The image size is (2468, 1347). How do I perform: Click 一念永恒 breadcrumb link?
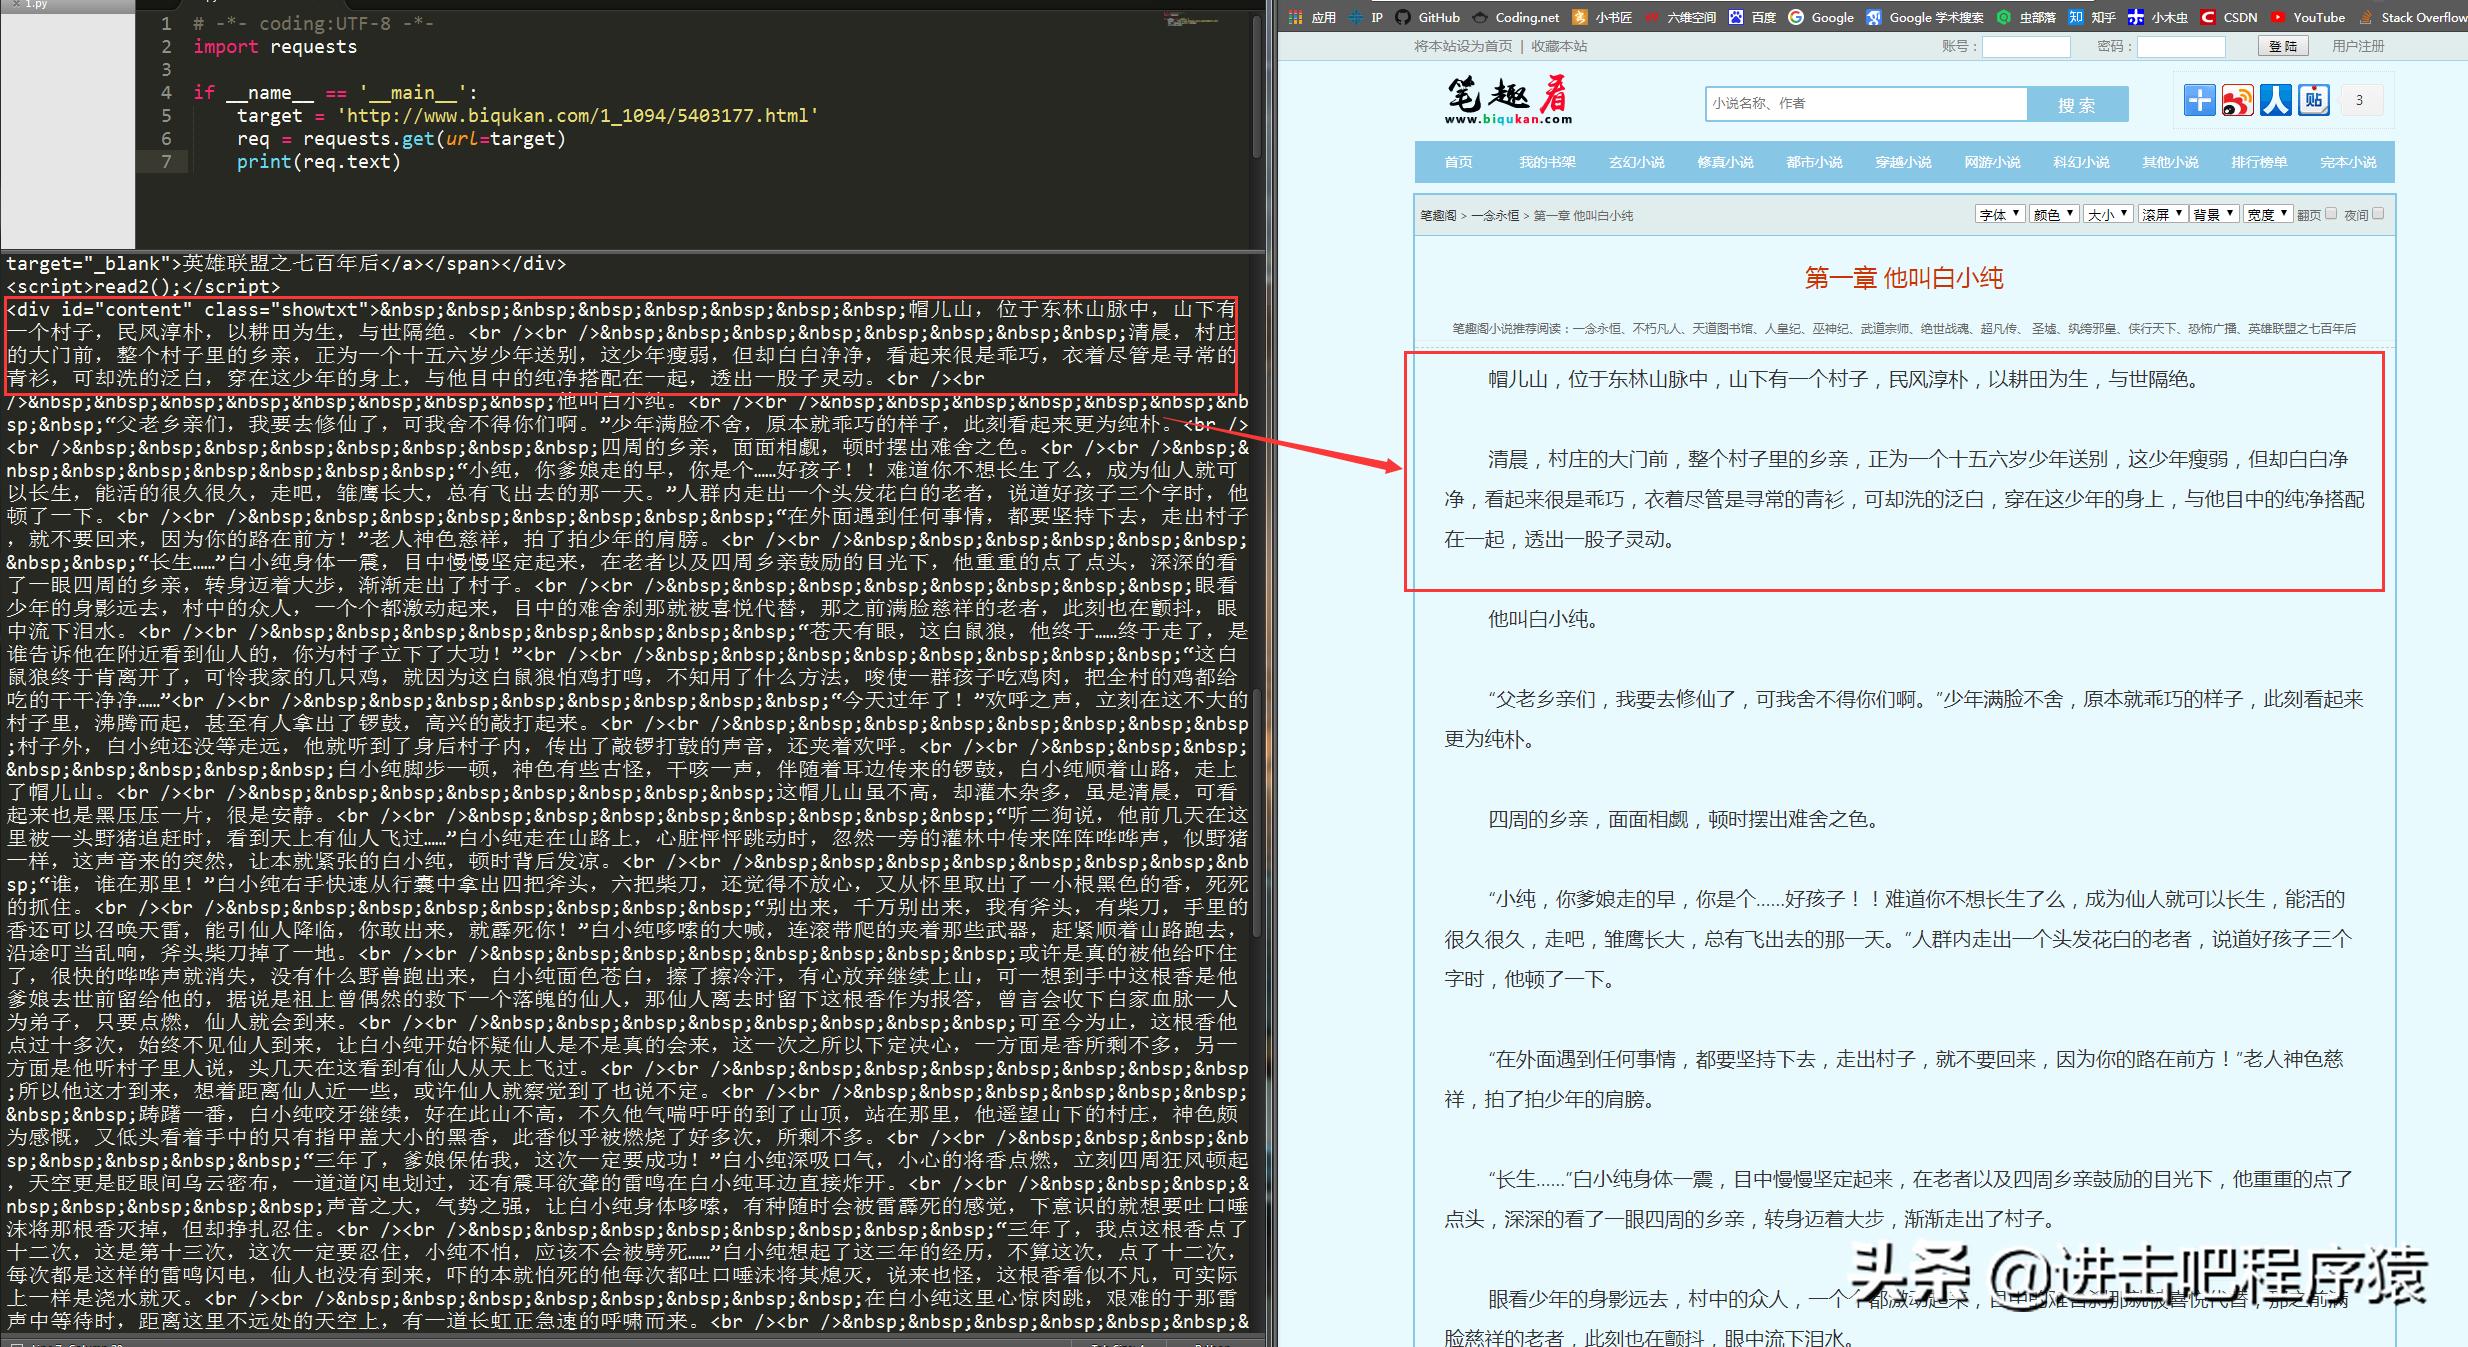[1494, 215]
